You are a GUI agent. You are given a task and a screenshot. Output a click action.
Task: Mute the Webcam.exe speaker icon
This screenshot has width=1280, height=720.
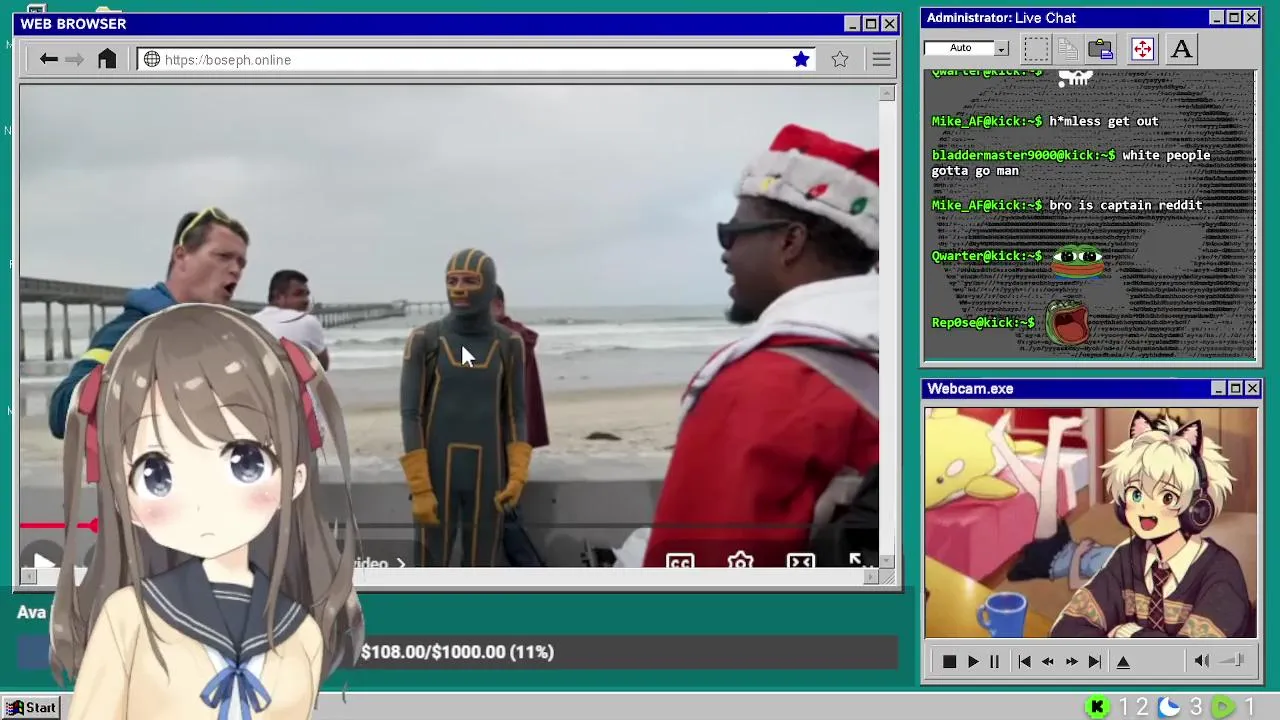click(x=1202, y=661)
